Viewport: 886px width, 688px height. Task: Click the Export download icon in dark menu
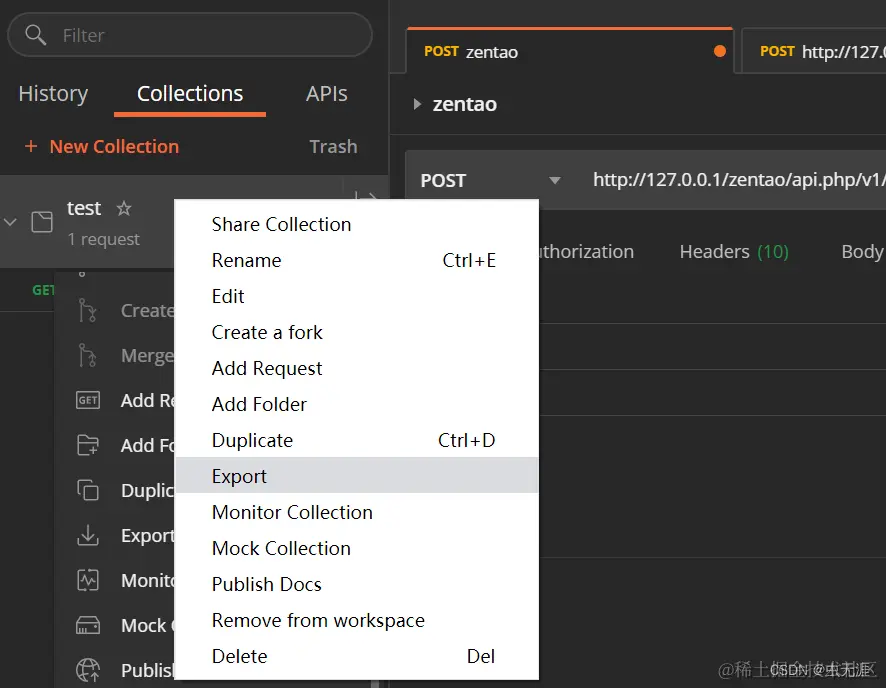[88, 535]
